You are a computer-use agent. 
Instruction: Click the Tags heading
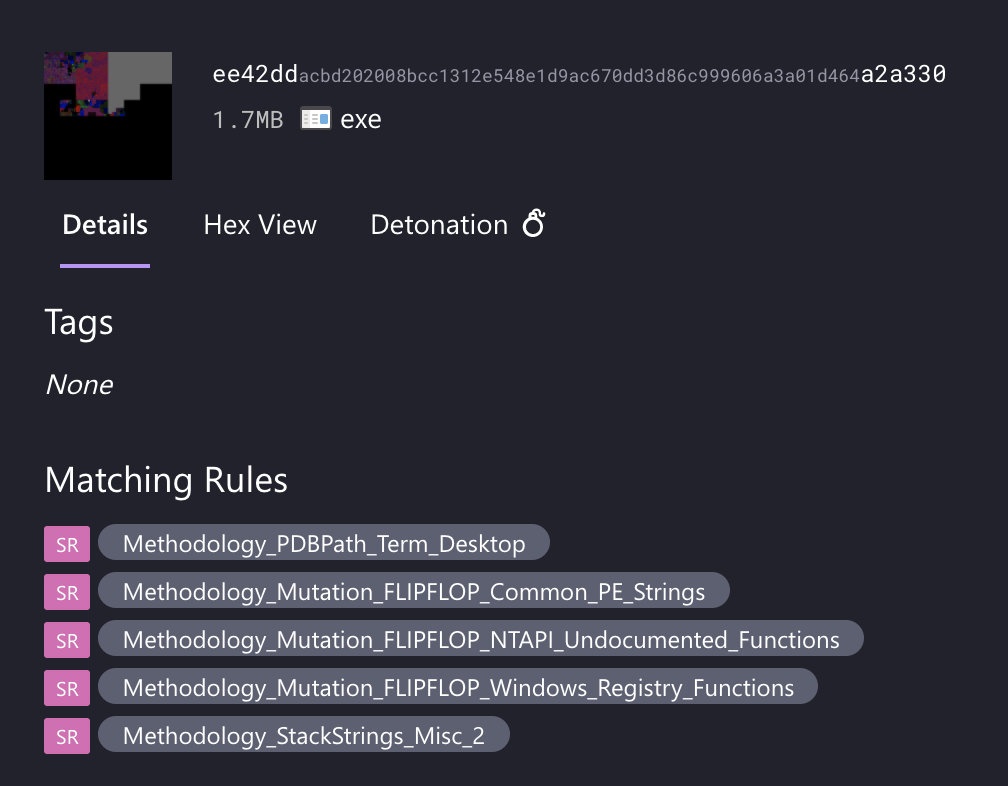pos(79,322)
